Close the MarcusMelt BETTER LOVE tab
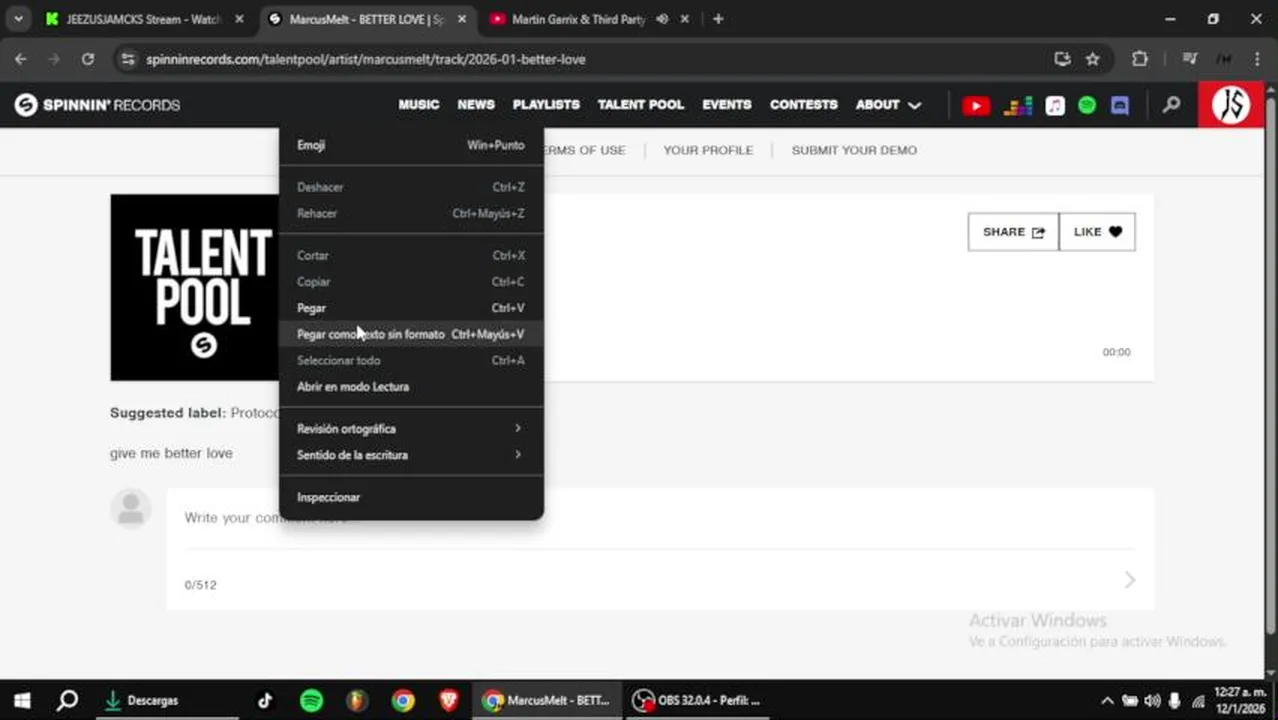Screen dimensions: 1278x720 pos(463,19)
